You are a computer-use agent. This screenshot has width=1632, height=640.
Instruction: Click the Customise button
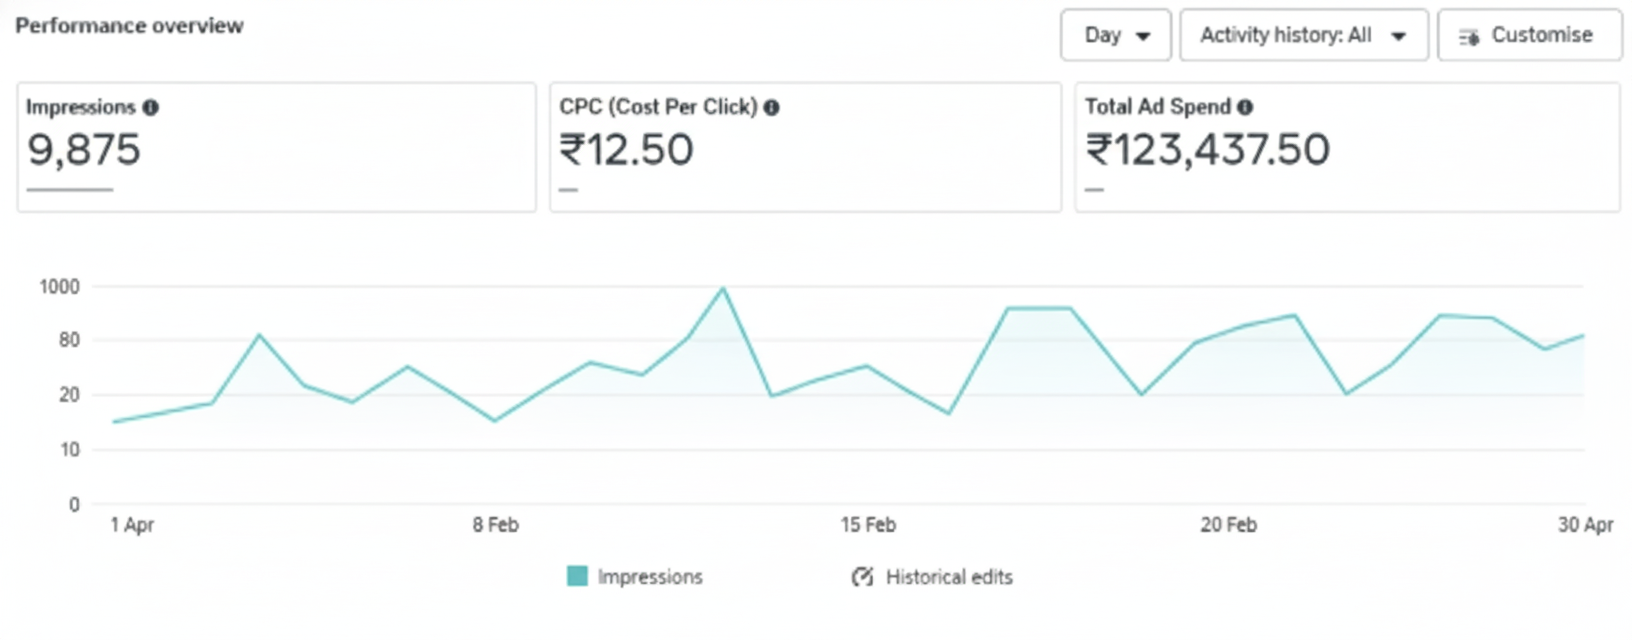coord(1530,36)
